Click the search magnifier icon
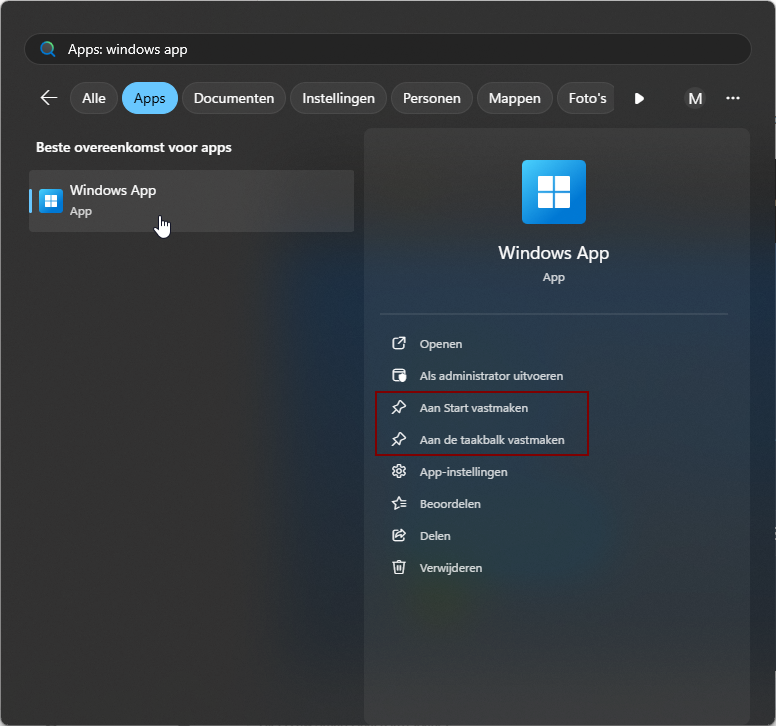This screenshot has width=776, height=726. click(48, 49)
